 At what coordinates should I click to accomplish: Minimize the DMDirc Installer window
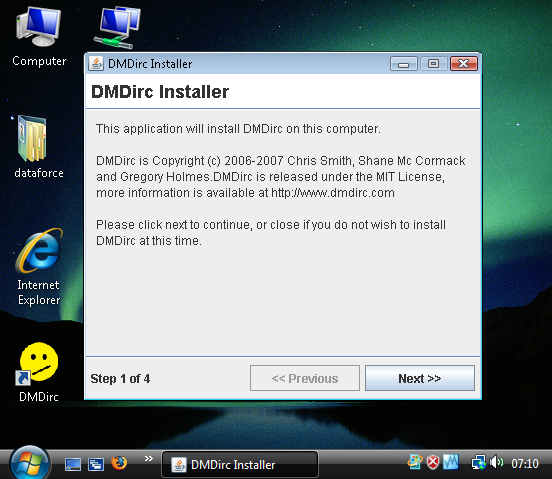404,64
